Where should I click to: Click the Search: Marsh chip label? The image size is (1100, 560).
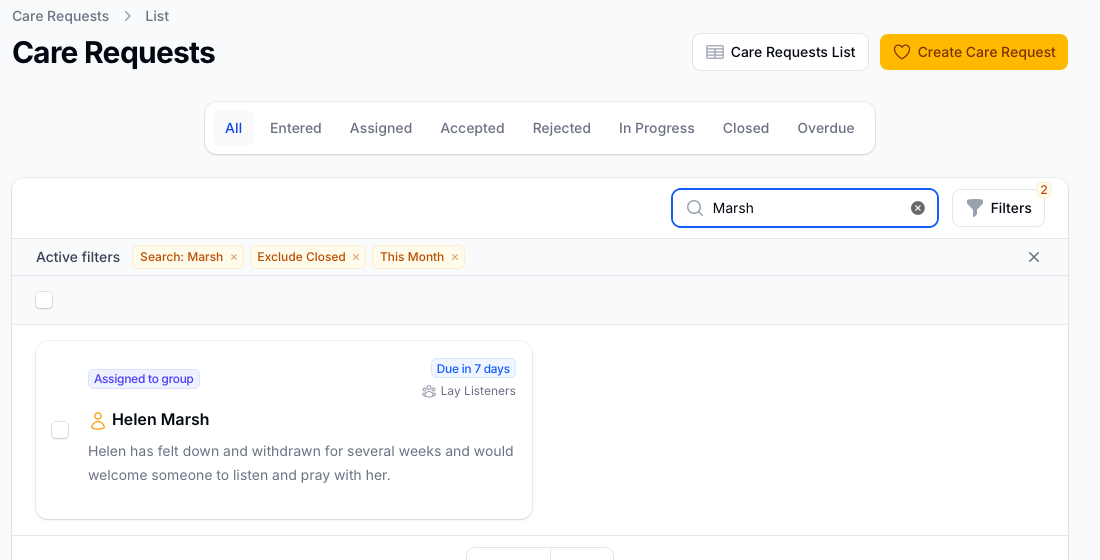[x=181, y=257]
